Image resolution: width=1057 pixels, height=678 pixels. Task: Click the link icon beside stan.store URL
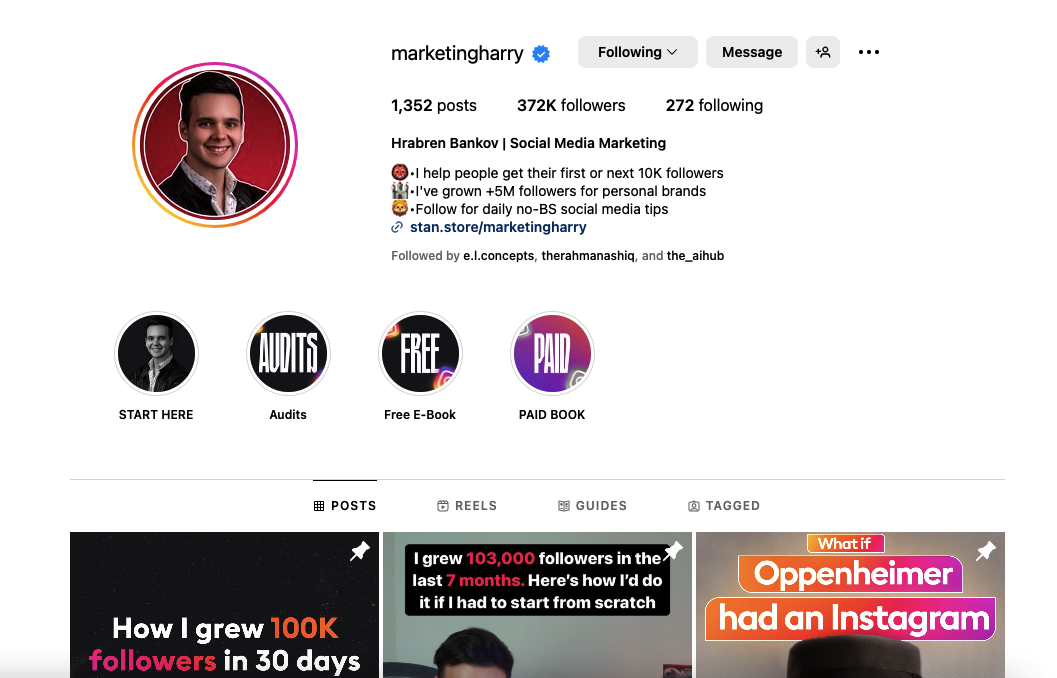397,227
